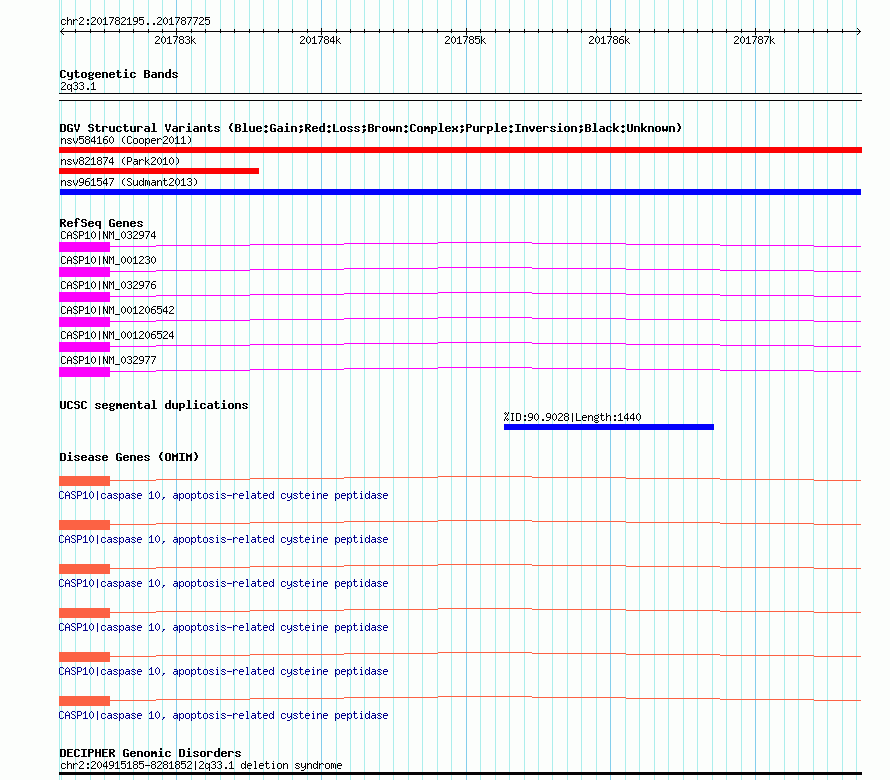Click the chr2:201782195..201787725 coordinate label
This screenshot has width=890, height=780.
(x=135, y=21)
